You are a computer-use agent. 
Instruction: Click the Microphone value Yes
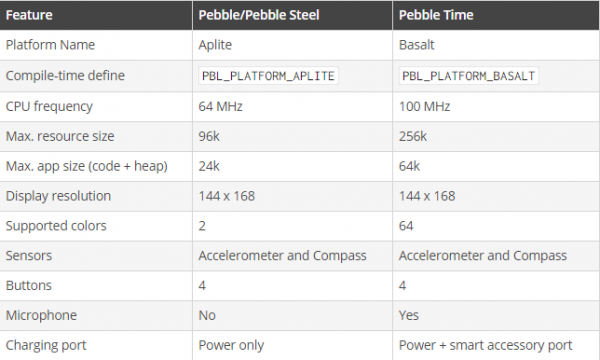[409, 315]
